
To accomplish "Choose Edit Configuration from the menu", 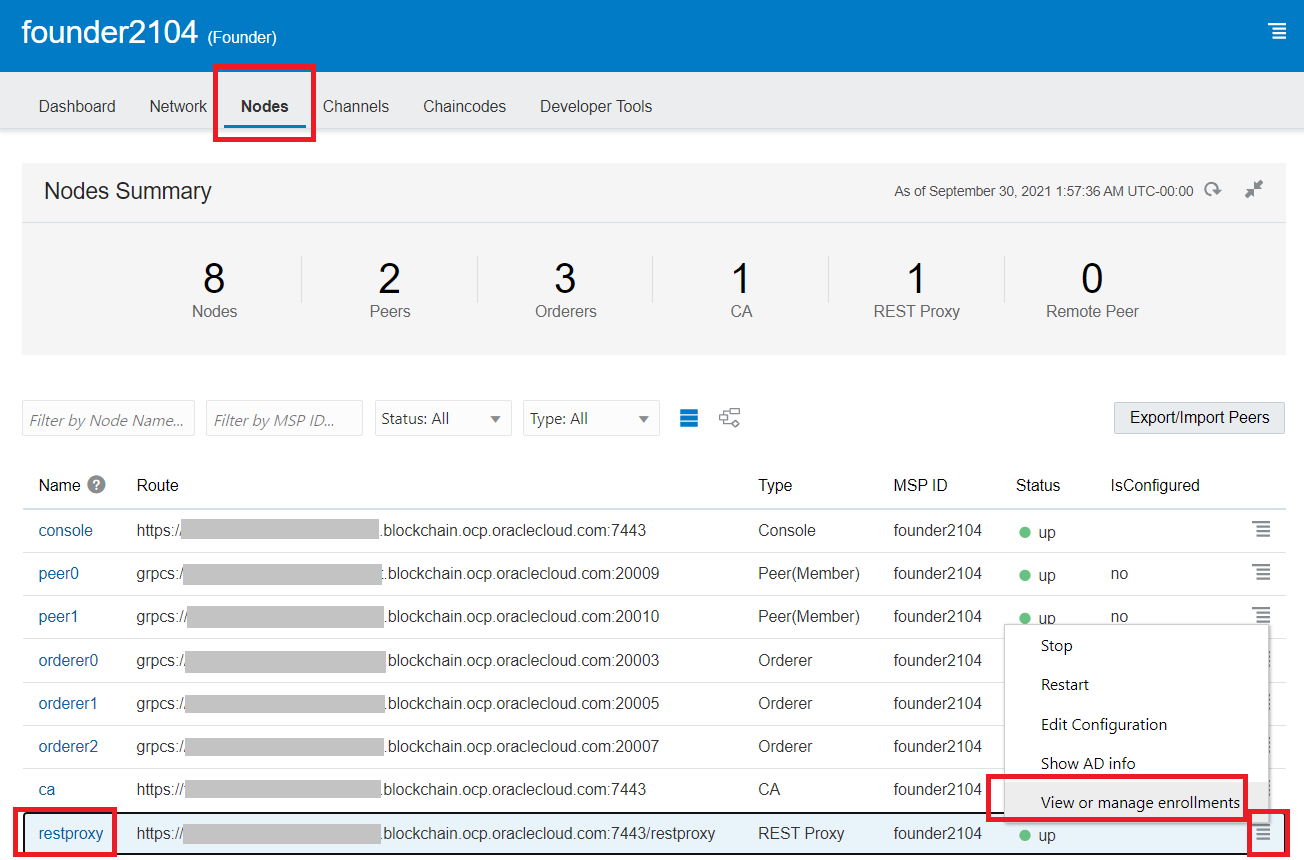I will pos(1103,724).
